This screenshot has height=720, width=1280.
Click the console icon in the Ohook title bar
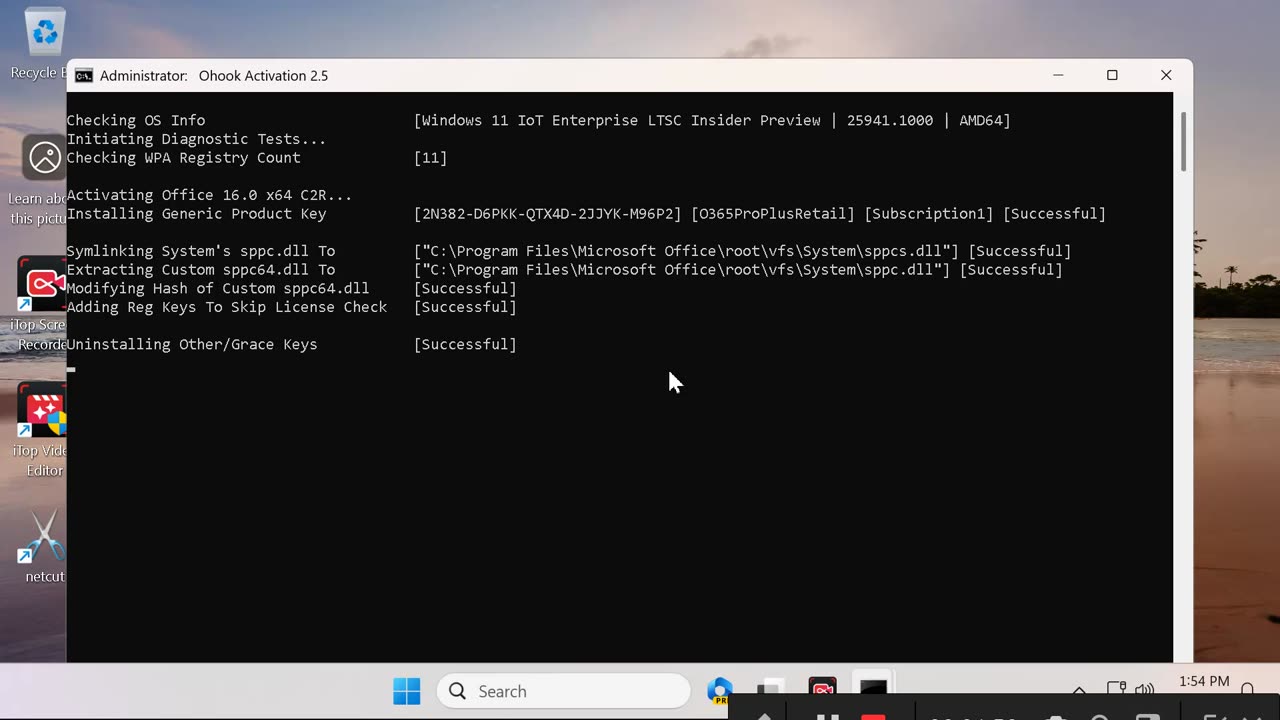(x=84, y=76)
